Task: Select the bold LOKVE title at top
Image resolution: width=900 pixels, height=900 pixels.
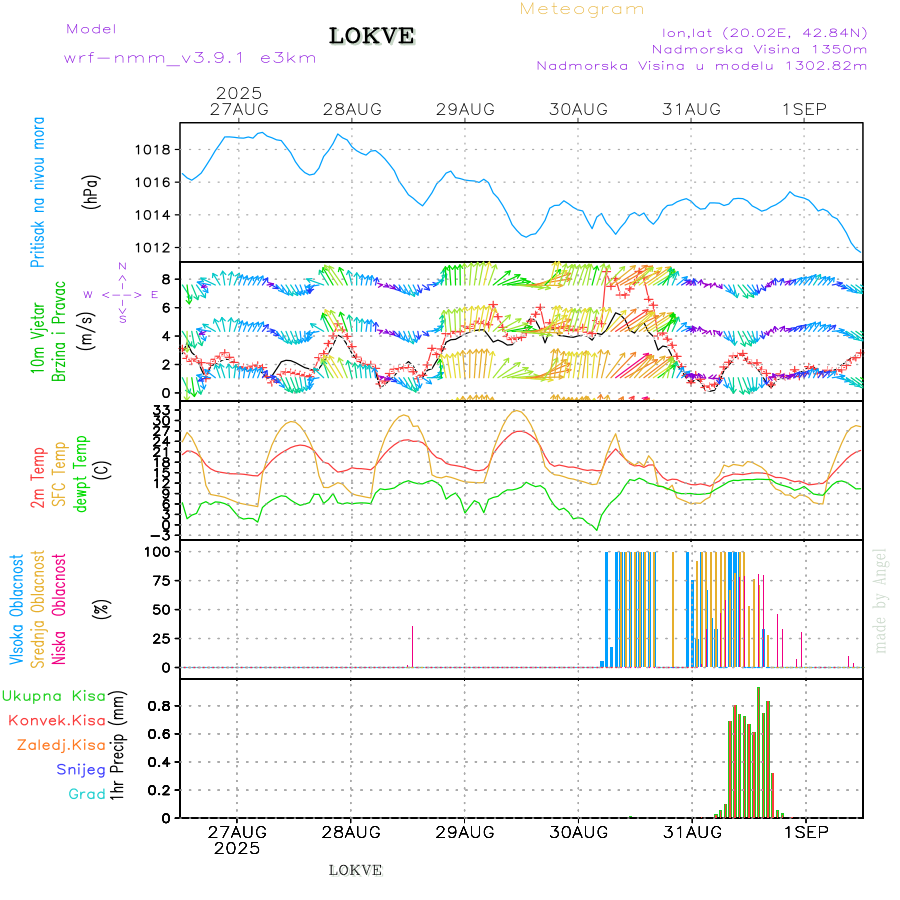Action: click(372, 37)
